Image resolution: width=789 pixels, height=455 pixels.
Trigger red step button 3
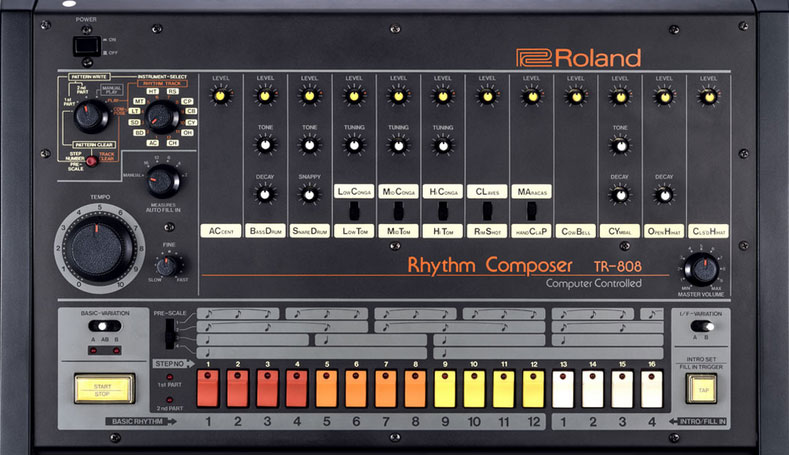coord(267,389)
